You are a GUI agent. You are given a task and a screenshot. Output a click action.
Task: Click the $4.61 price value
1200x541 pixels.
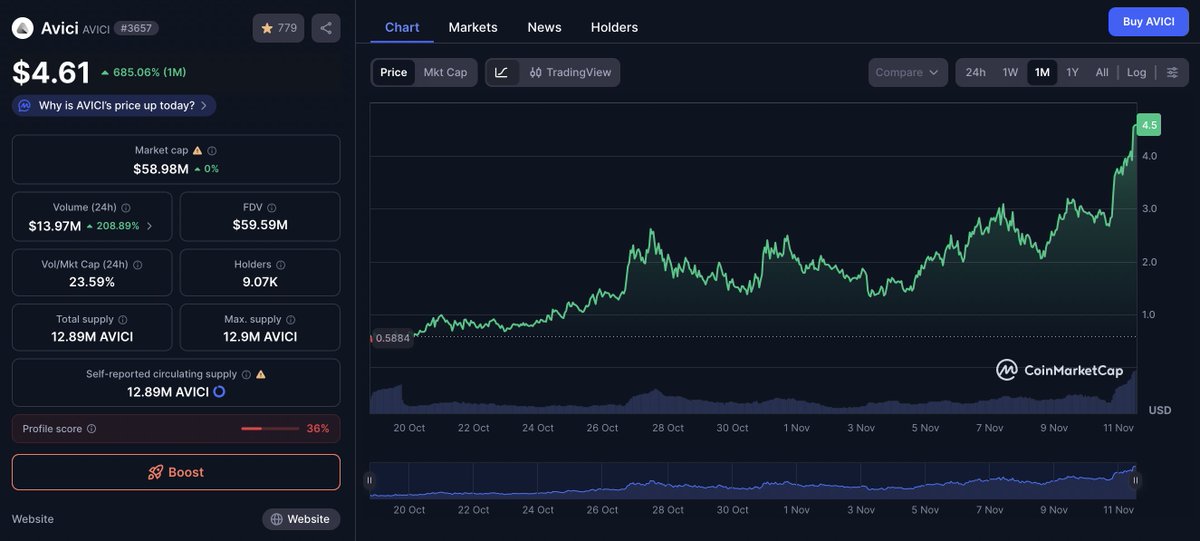(x=51, y=72)
